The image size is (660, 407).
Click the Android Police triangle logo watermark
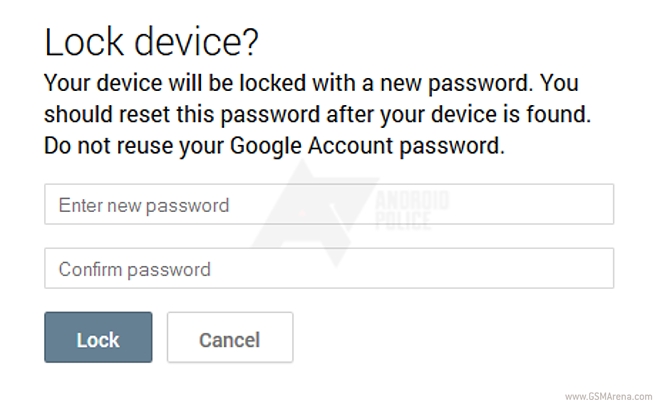click(x=305, y=215)
